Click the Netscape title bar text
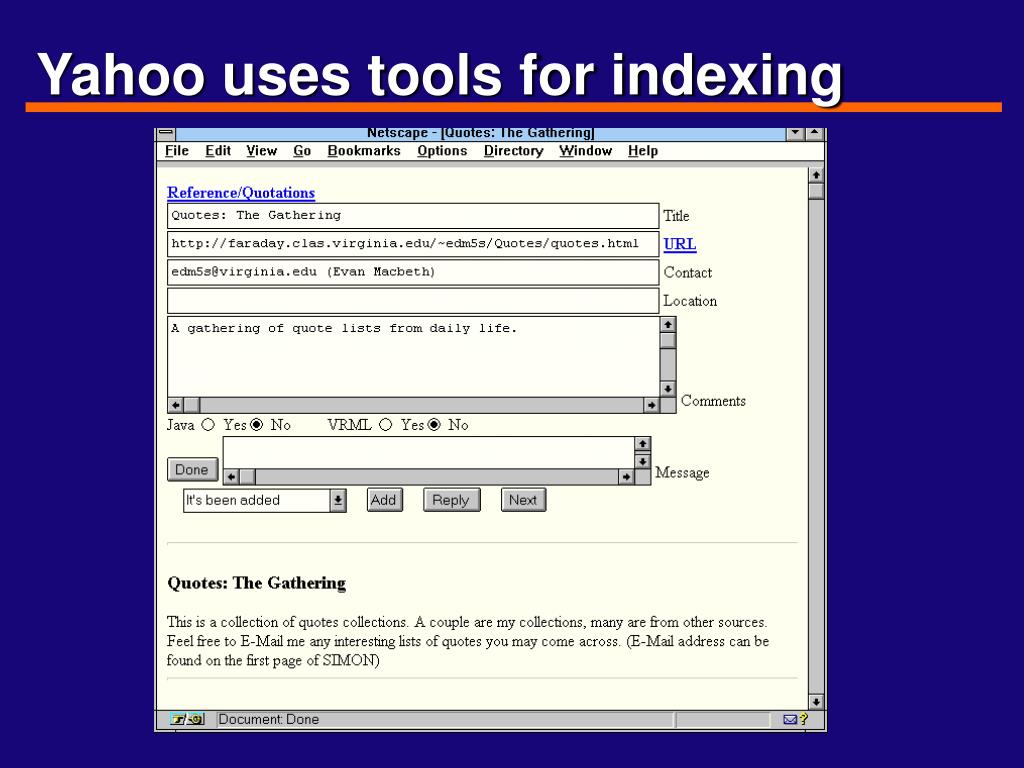Screen dimensions: 1024x768 (481, 133)
